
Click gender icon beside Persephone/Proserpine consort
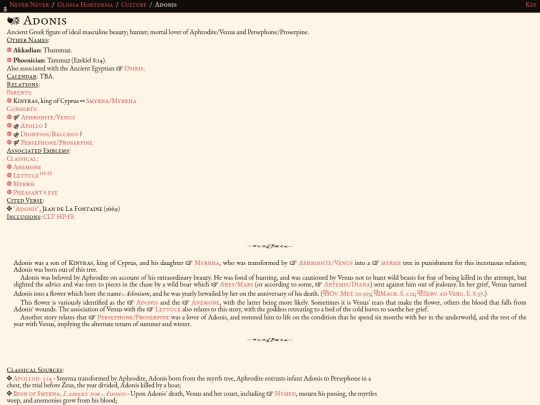point(16,143)
